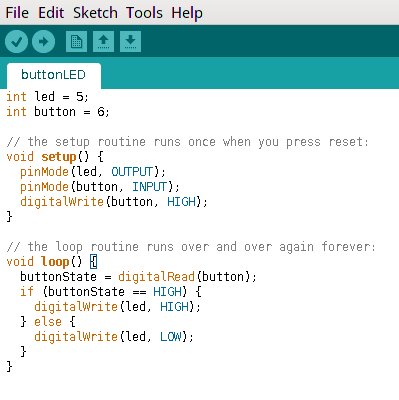Click the setup routine comment line
The image size is (399, 400).
pos(187,142)
